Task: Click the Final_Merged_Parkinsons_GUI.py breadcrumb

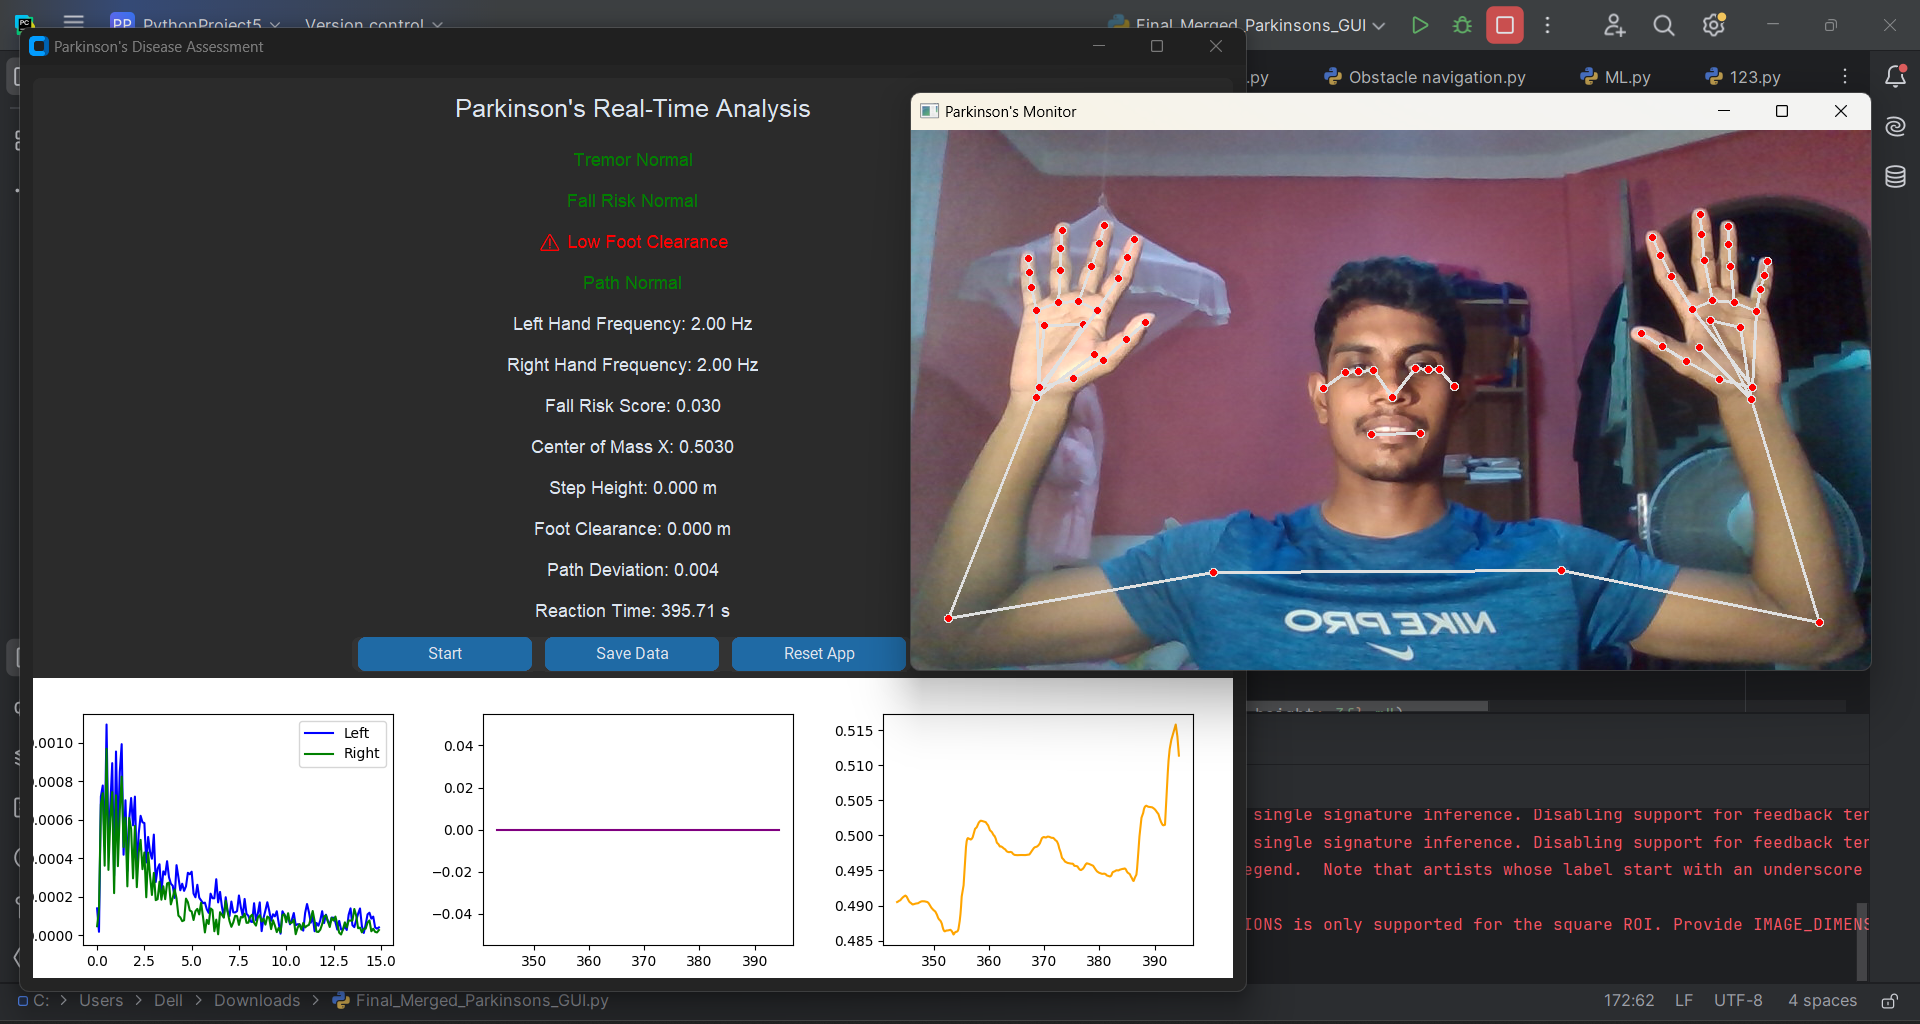Action: tap(470, 1000)
